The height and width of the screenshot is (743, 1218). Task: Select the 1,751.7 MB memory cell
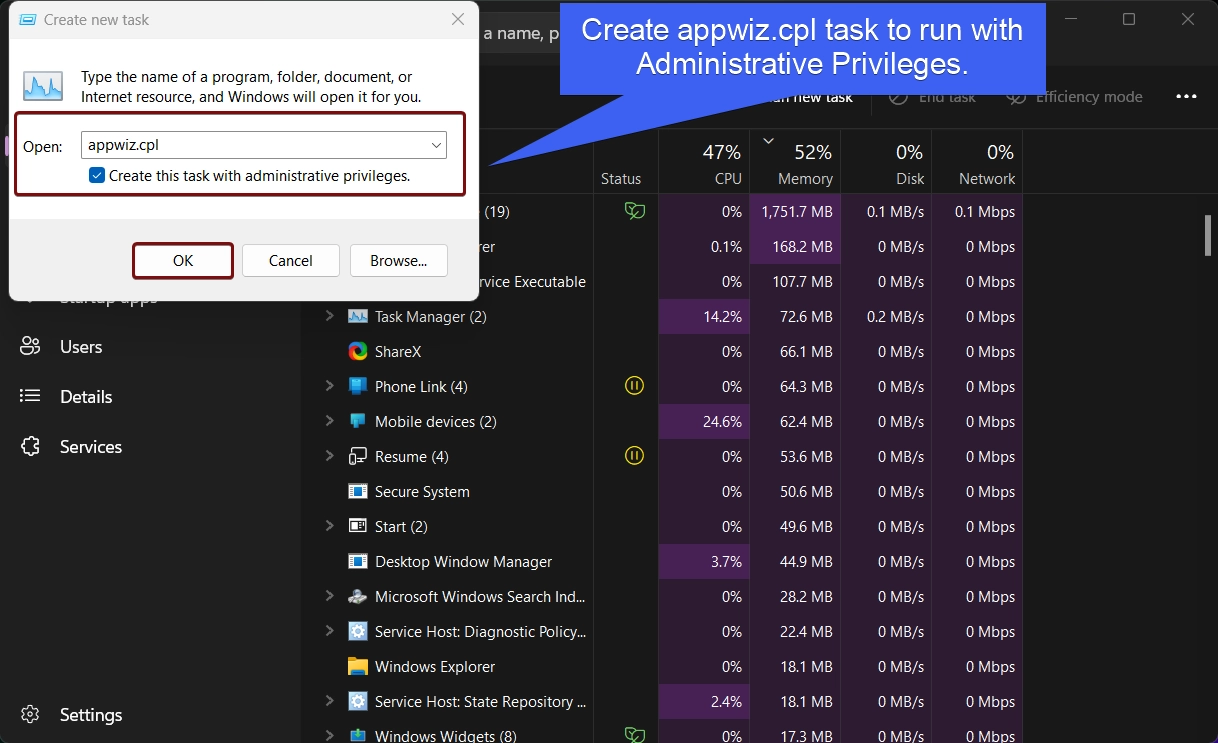click(795, 211)
